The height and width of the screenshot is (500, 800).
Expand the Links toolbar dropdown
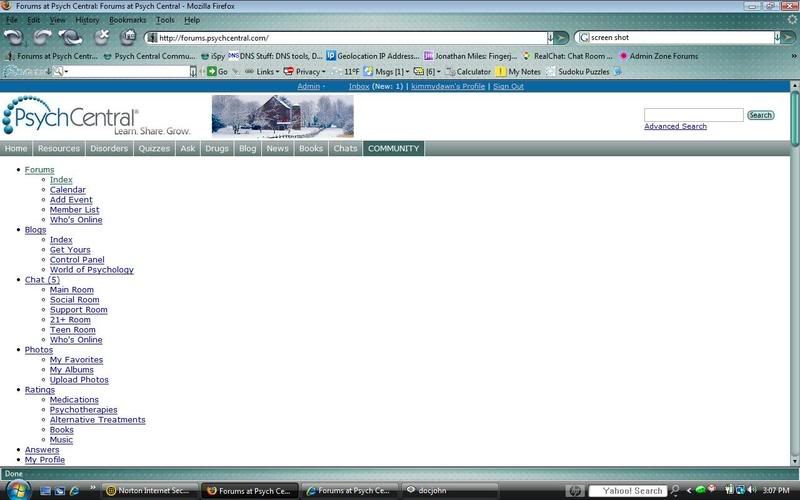[277, 72]
